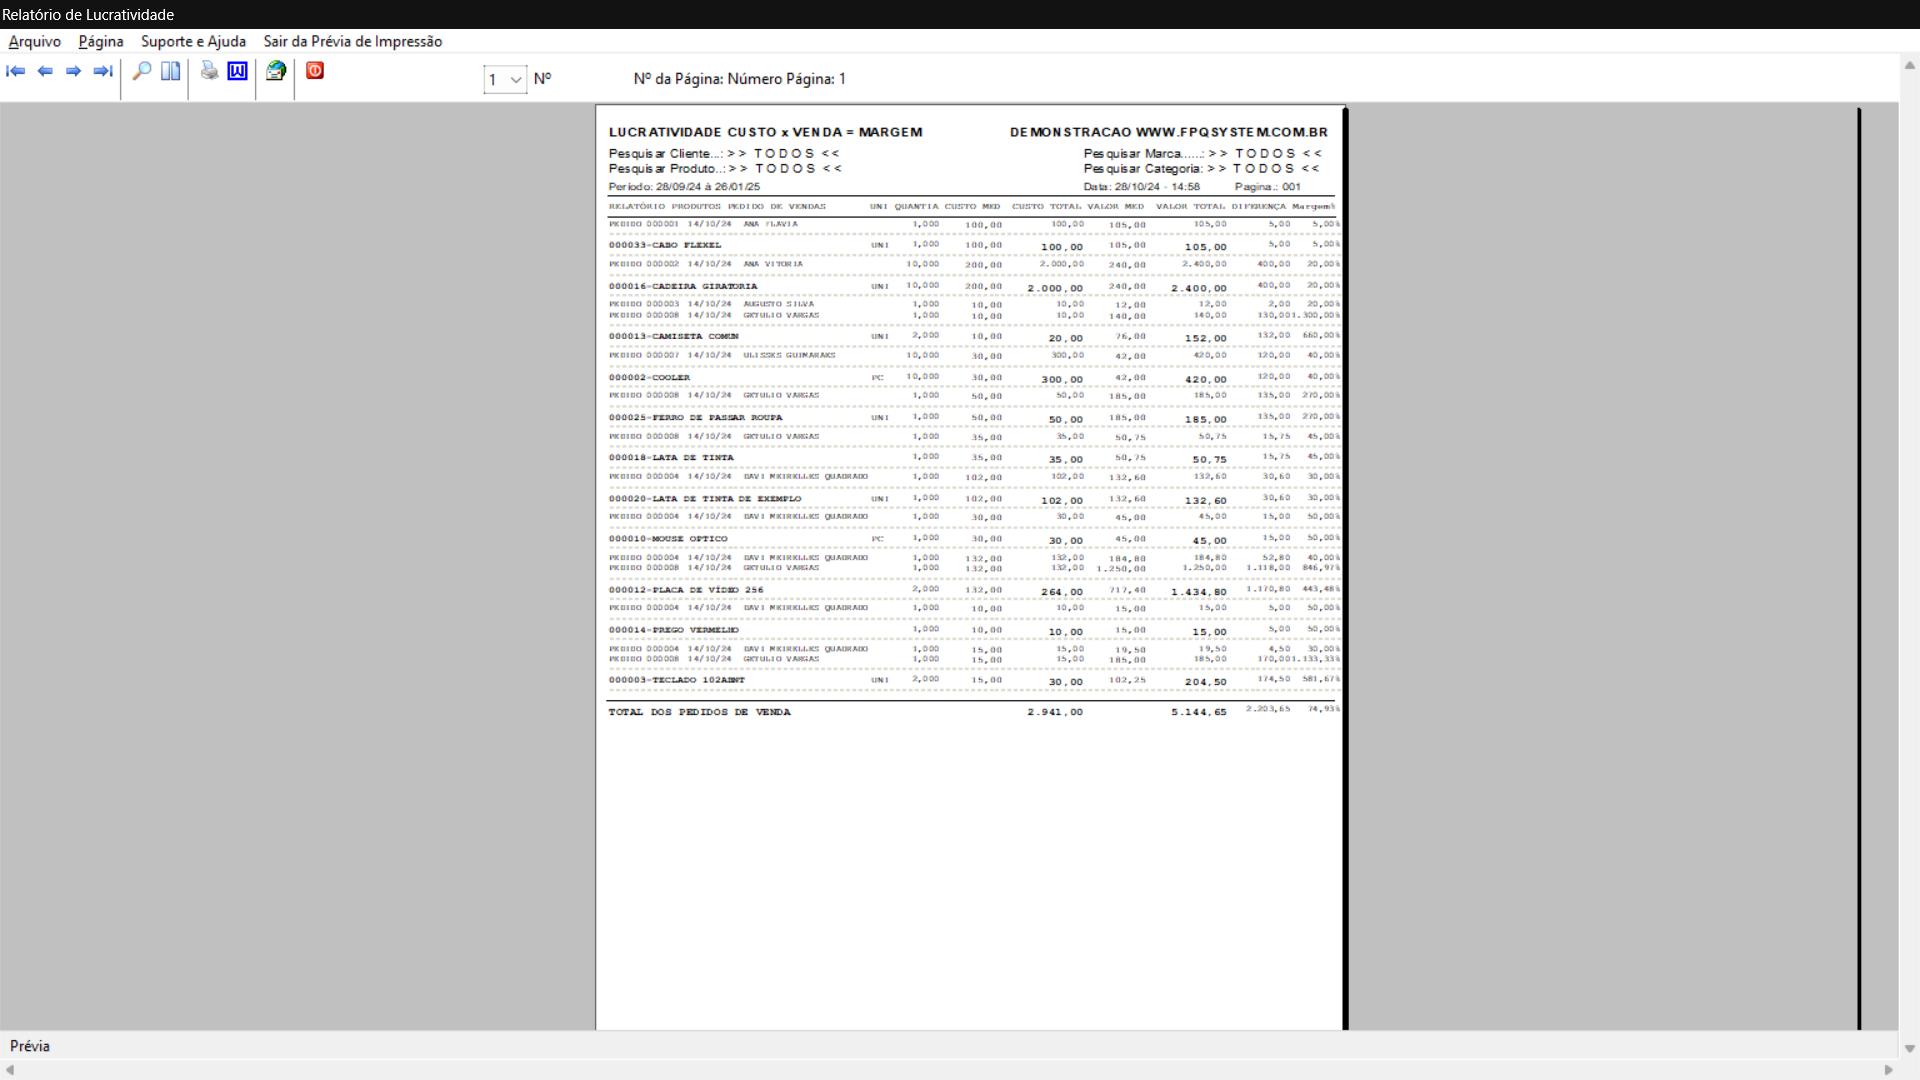Image resolution: width=1920 pixels, height=1080 pixels.
Task: Click 'Pesquisar Produto' TODOS line
Action: [x=725, y=169]
